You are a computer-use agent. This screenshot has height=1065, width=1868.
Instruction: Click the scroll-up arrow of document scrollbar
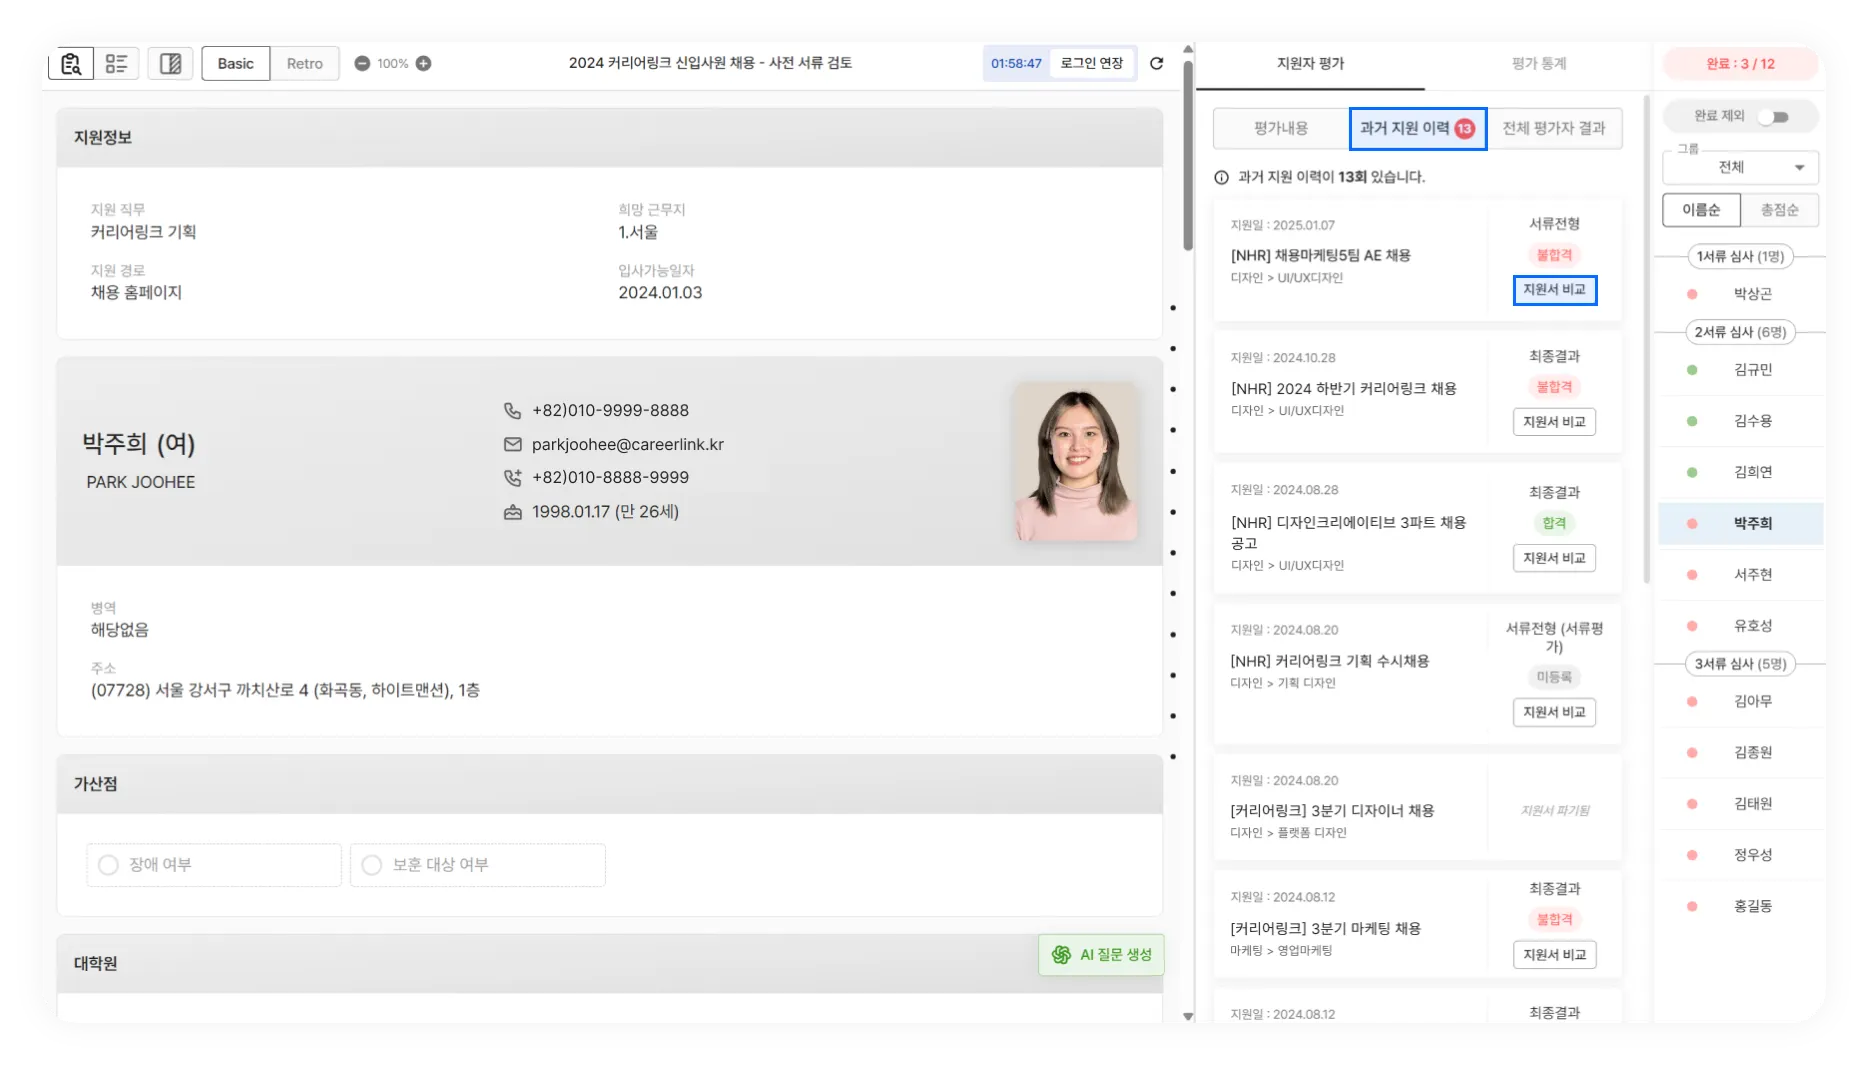click(1188, 49)
